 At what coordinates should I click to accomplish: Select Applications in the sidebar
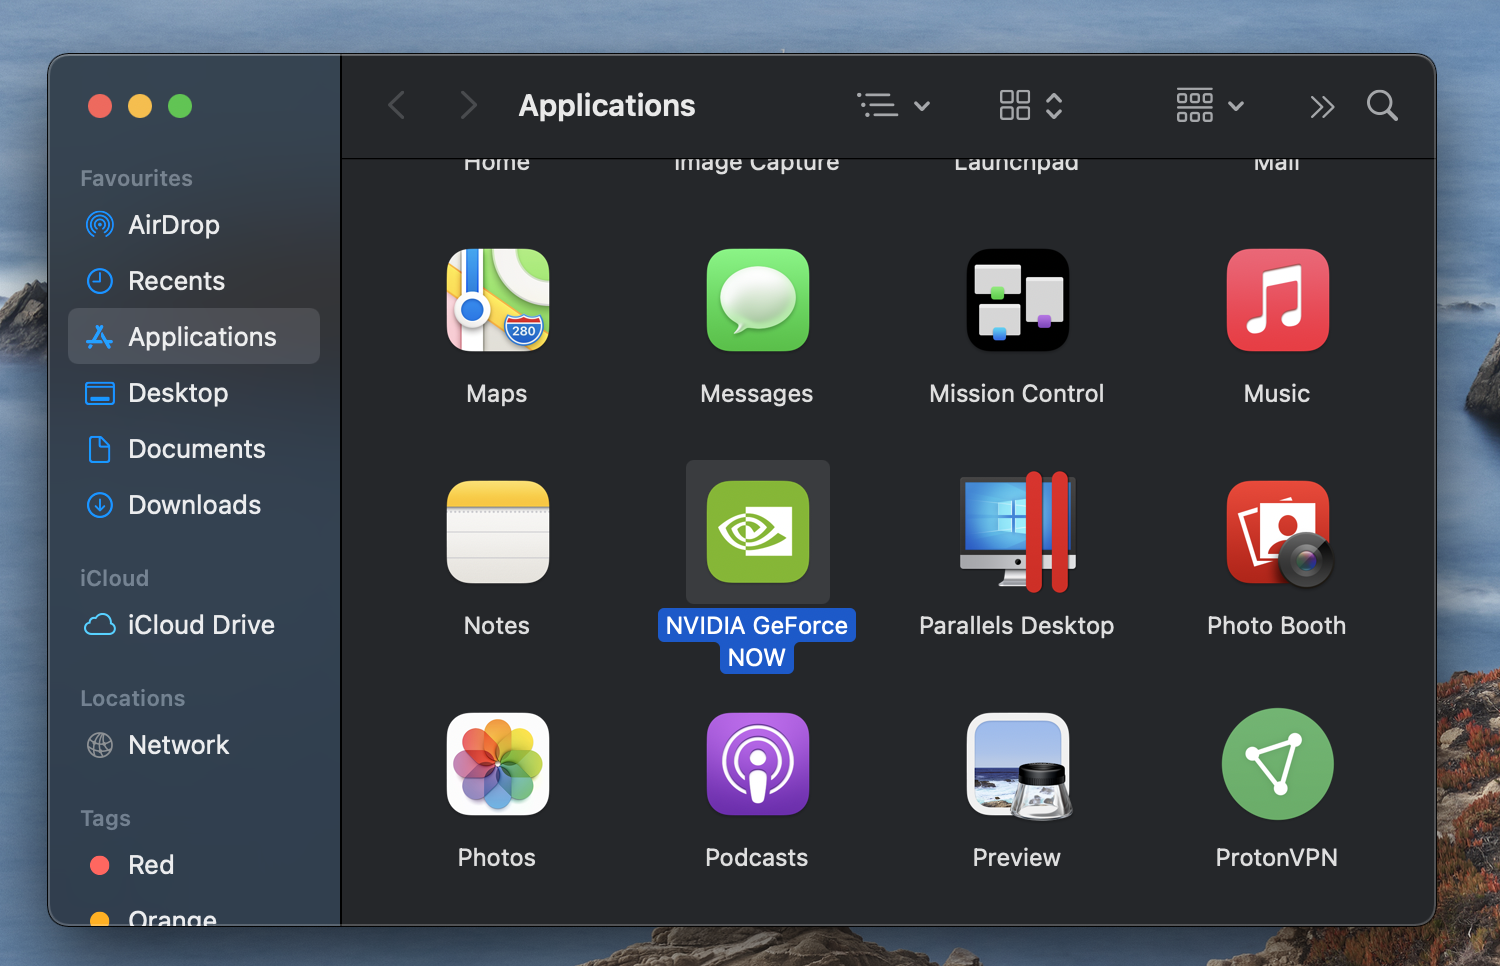click(194, 337)
